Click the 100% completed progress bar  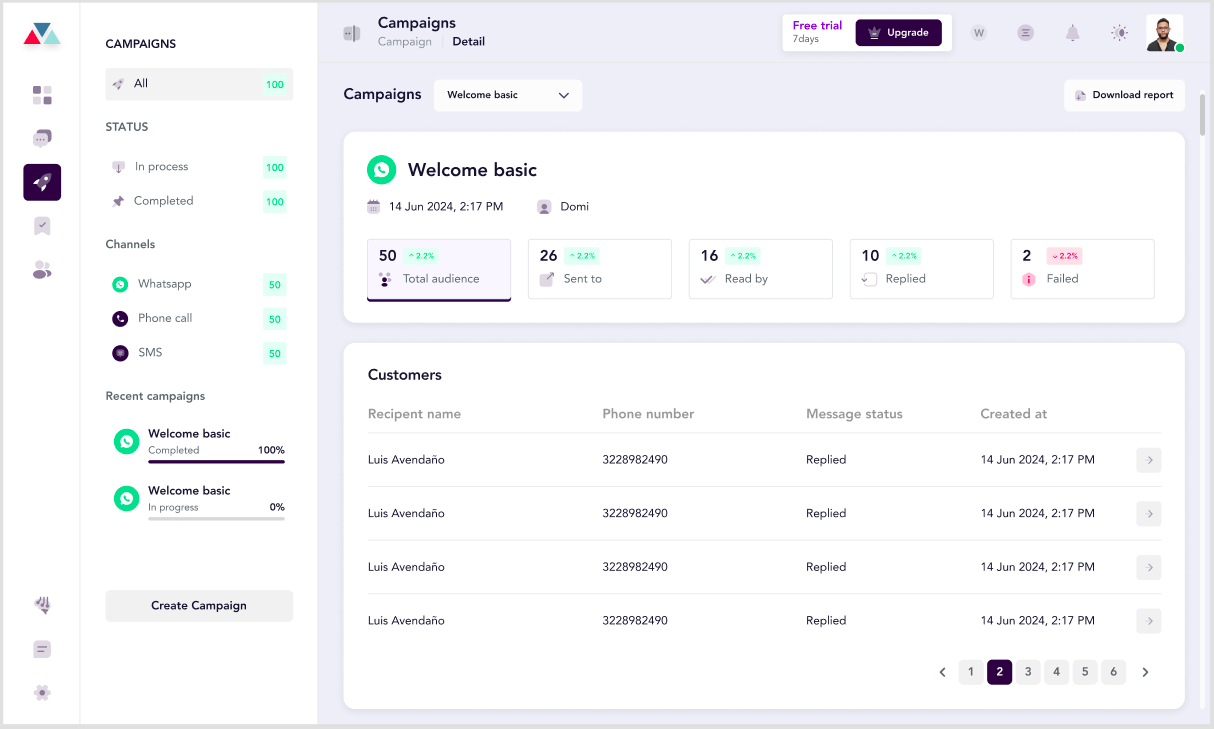click(x=216, y=462)
